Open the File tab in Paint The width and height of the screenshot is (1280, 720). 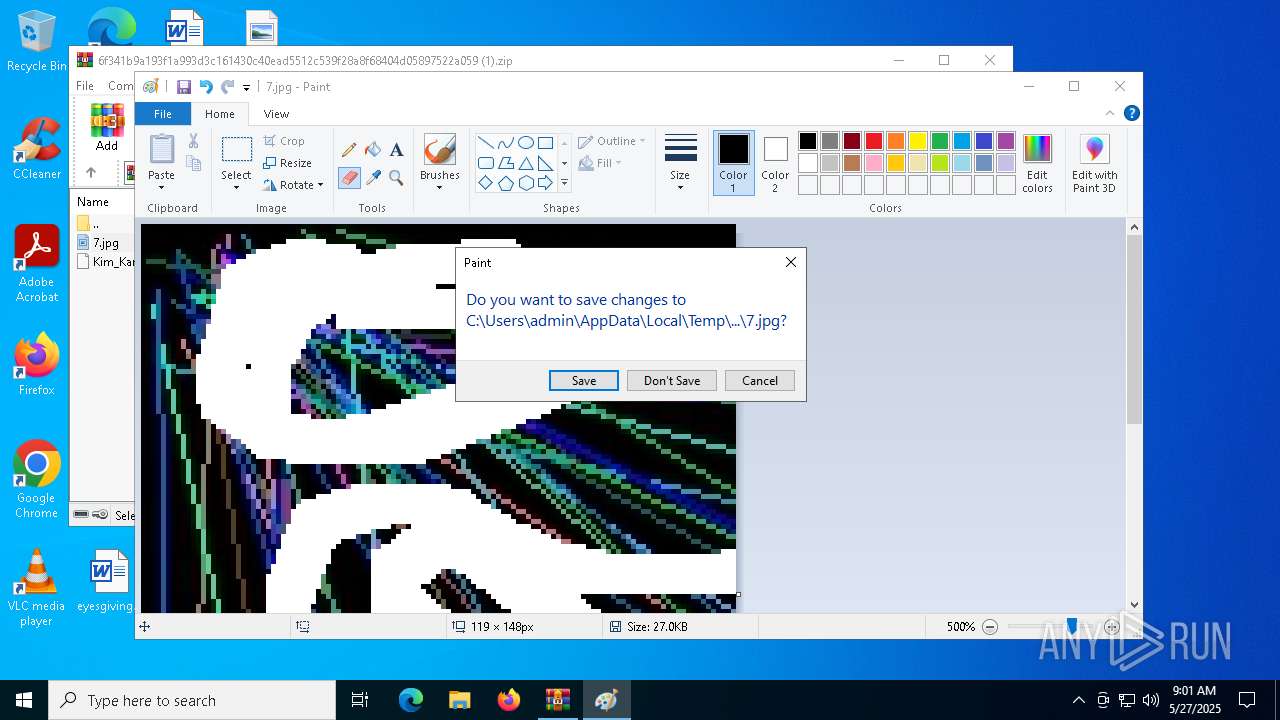pyautogui.click(x=162, y=114)
